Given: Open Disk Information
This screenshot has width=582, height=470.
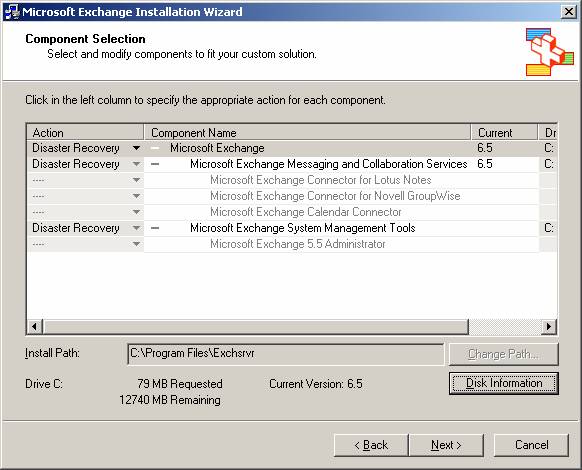Looking at the screenshot, I should (504, 383).
